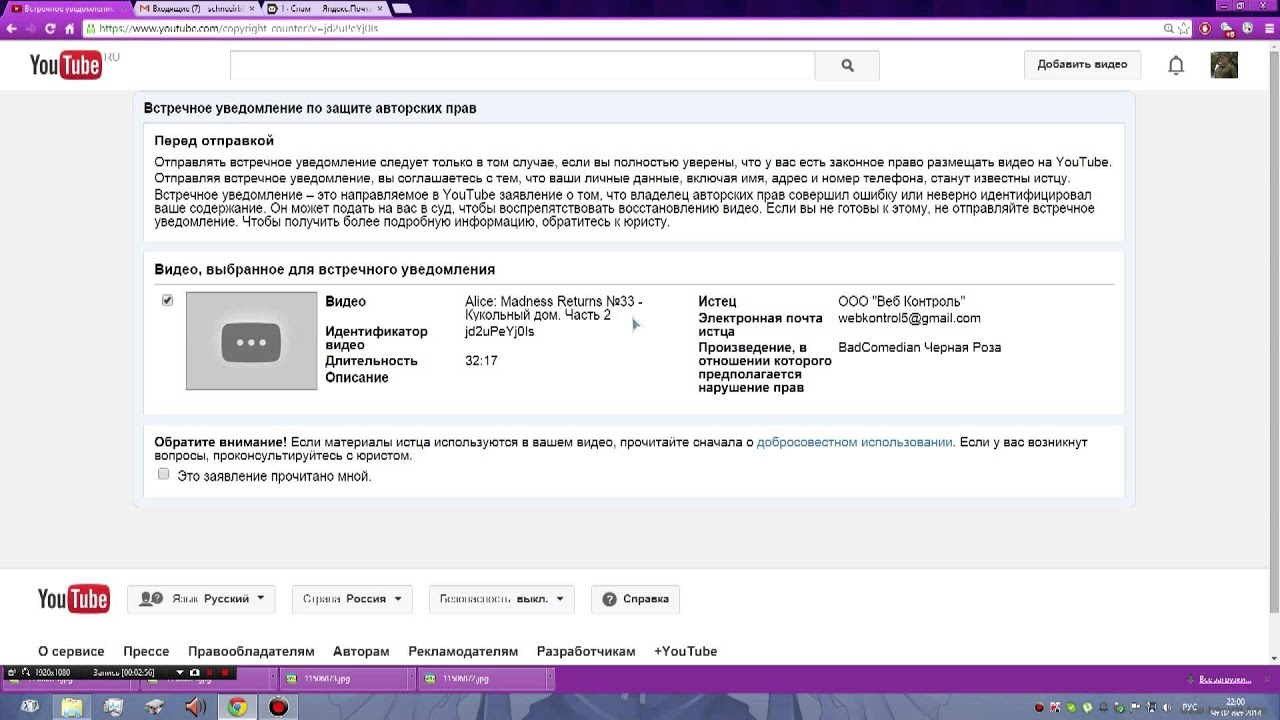
Task: Click 'Добавить видео' button
Action: click(x=1082, y=64)
